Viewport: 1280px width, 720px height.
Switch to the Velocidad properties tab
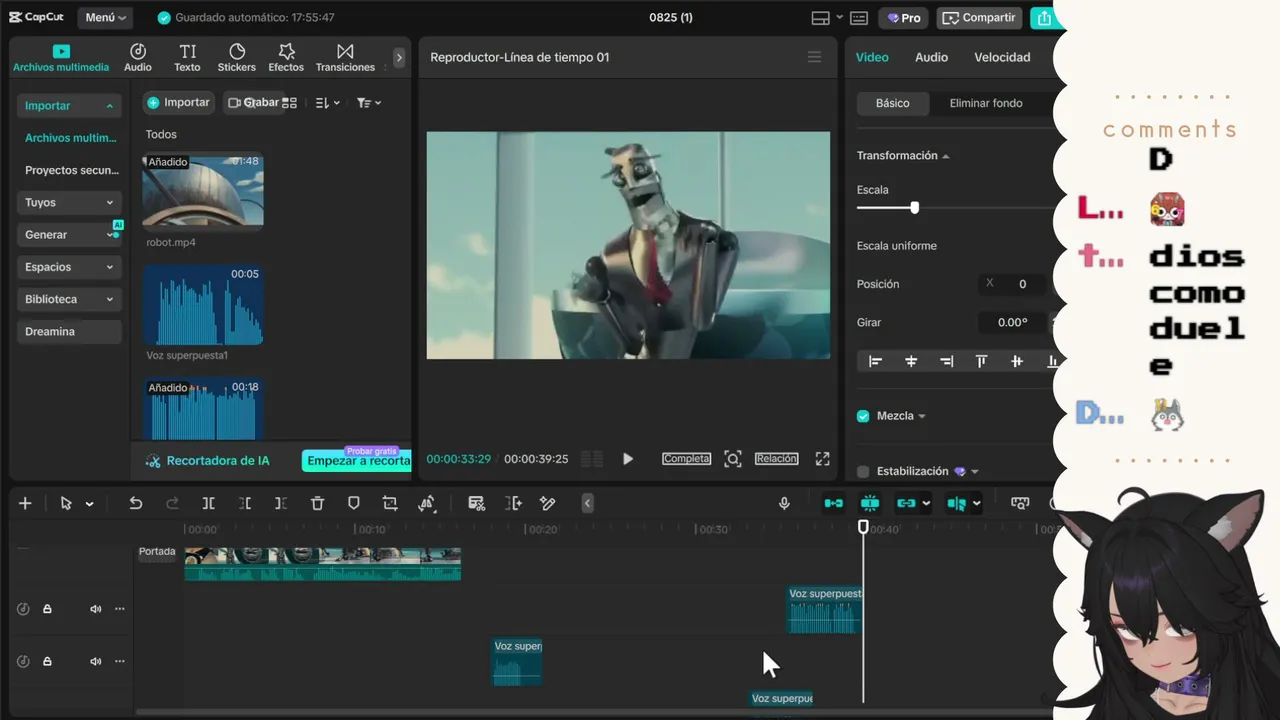pyautogui.click(x=1002, y=57)
